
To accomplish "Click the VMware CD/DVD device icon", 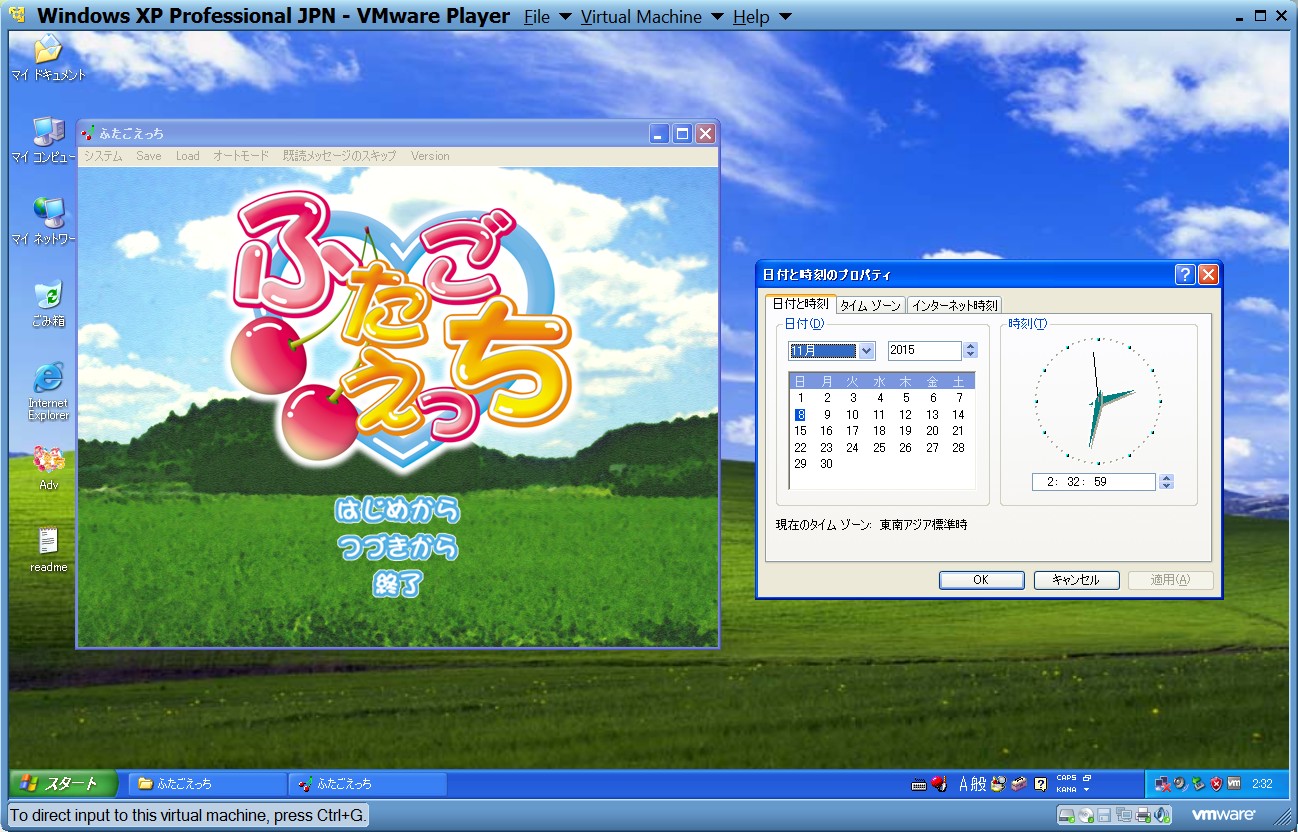I will point(1086,815).
